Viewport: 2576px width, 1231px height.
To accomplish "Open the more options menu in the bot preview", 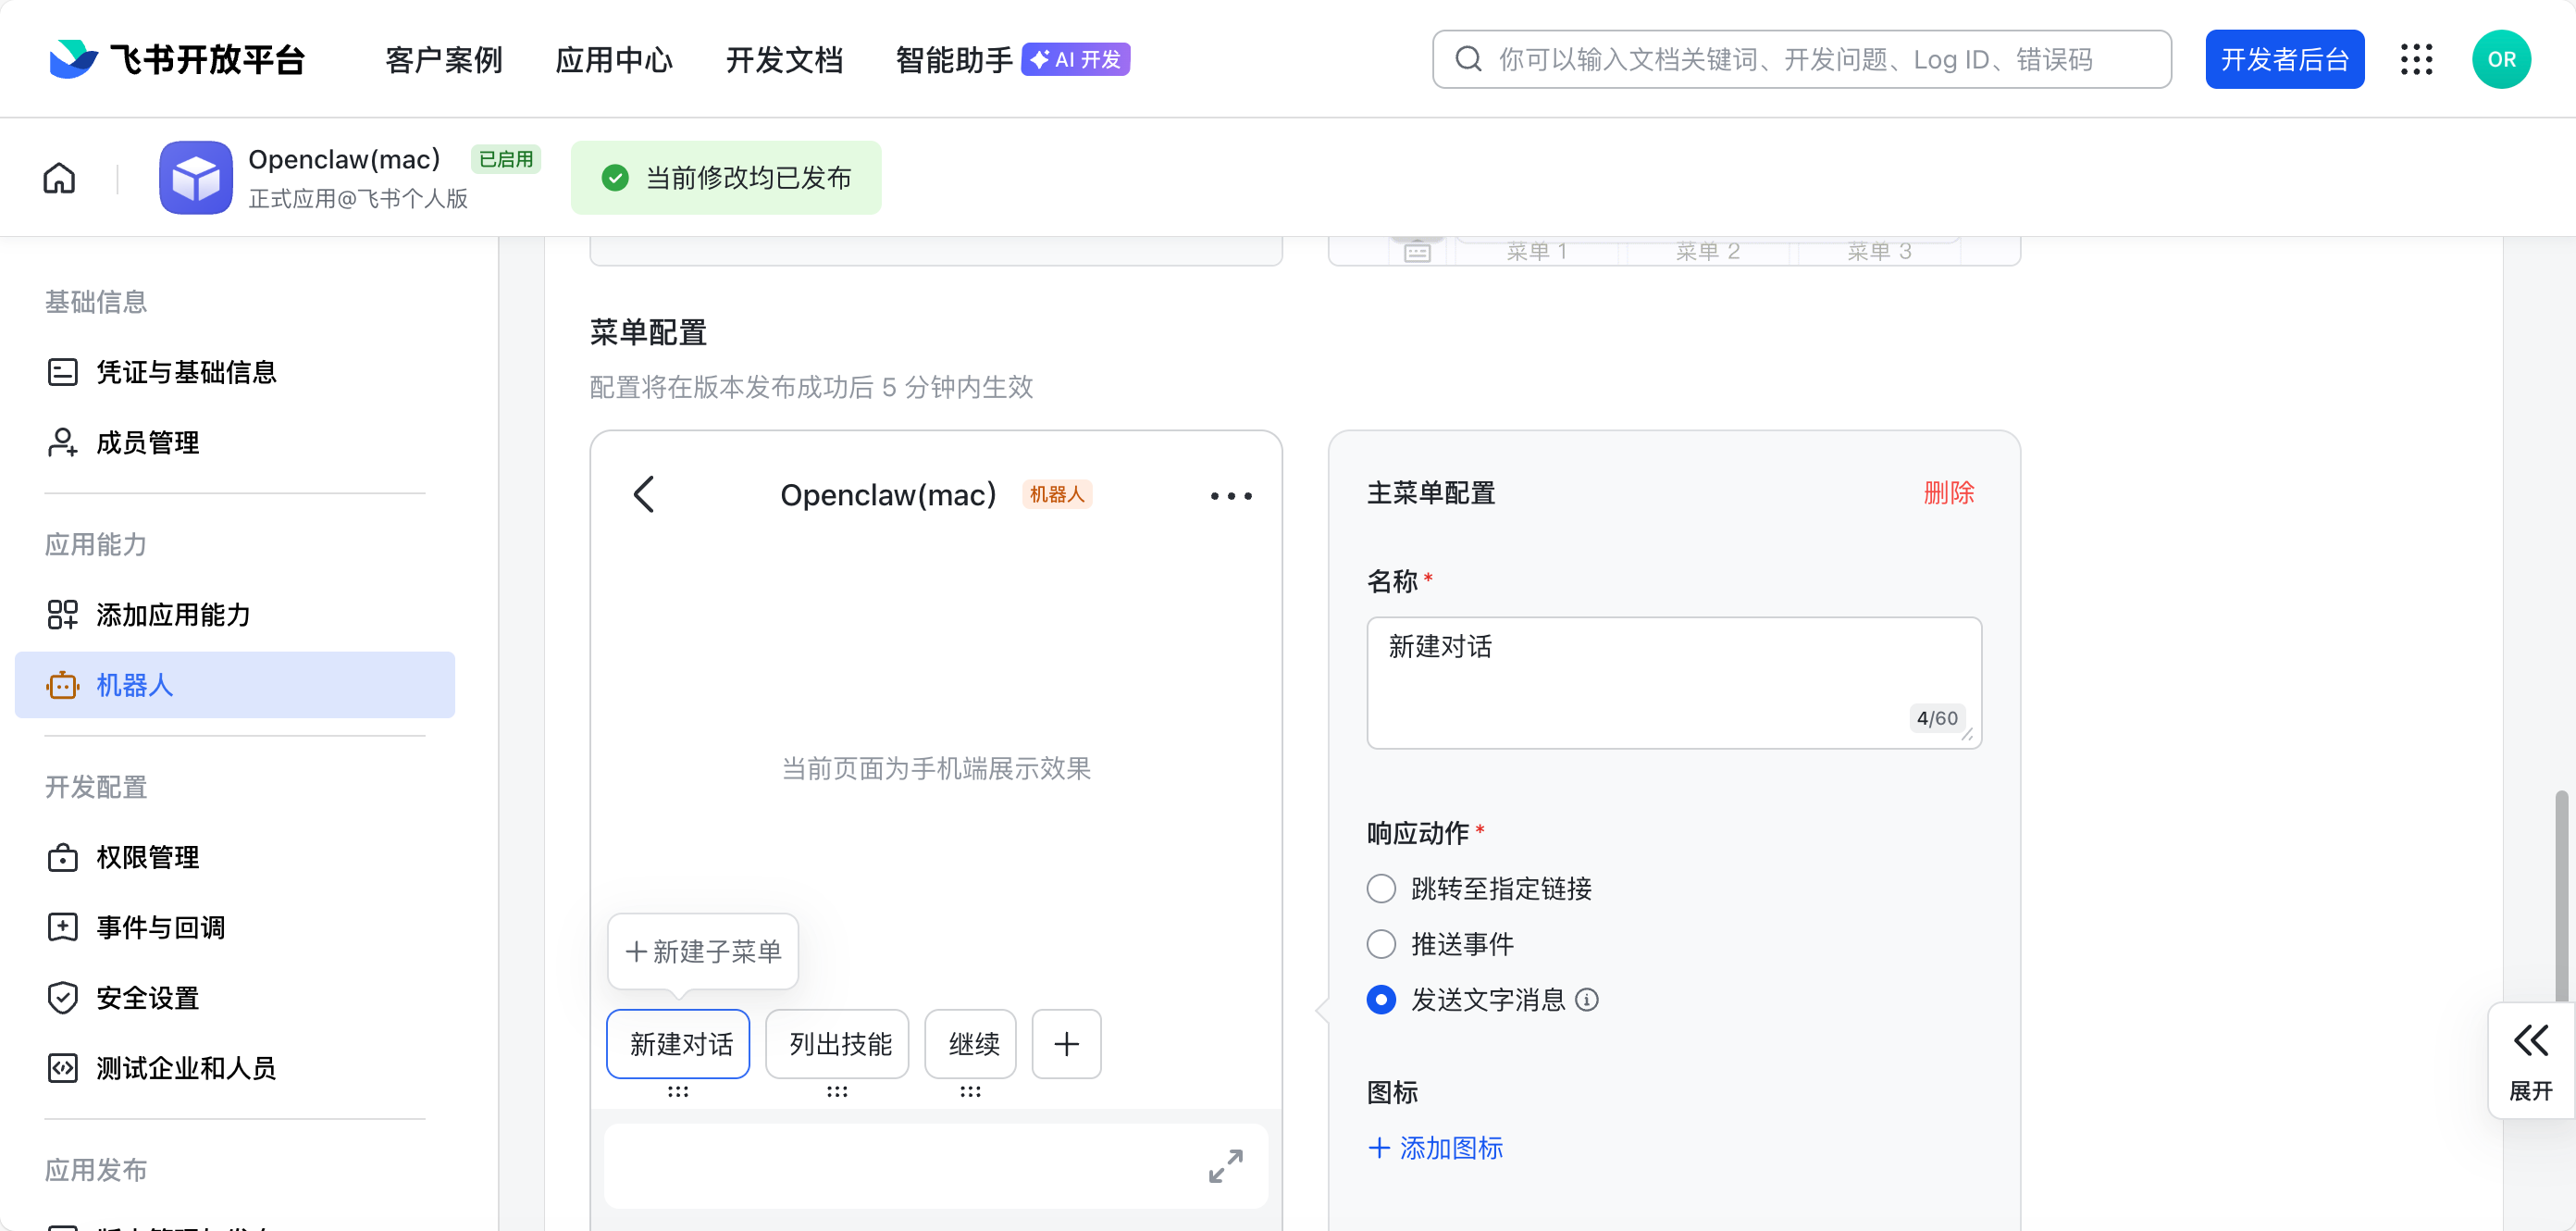I will 1229,495.
